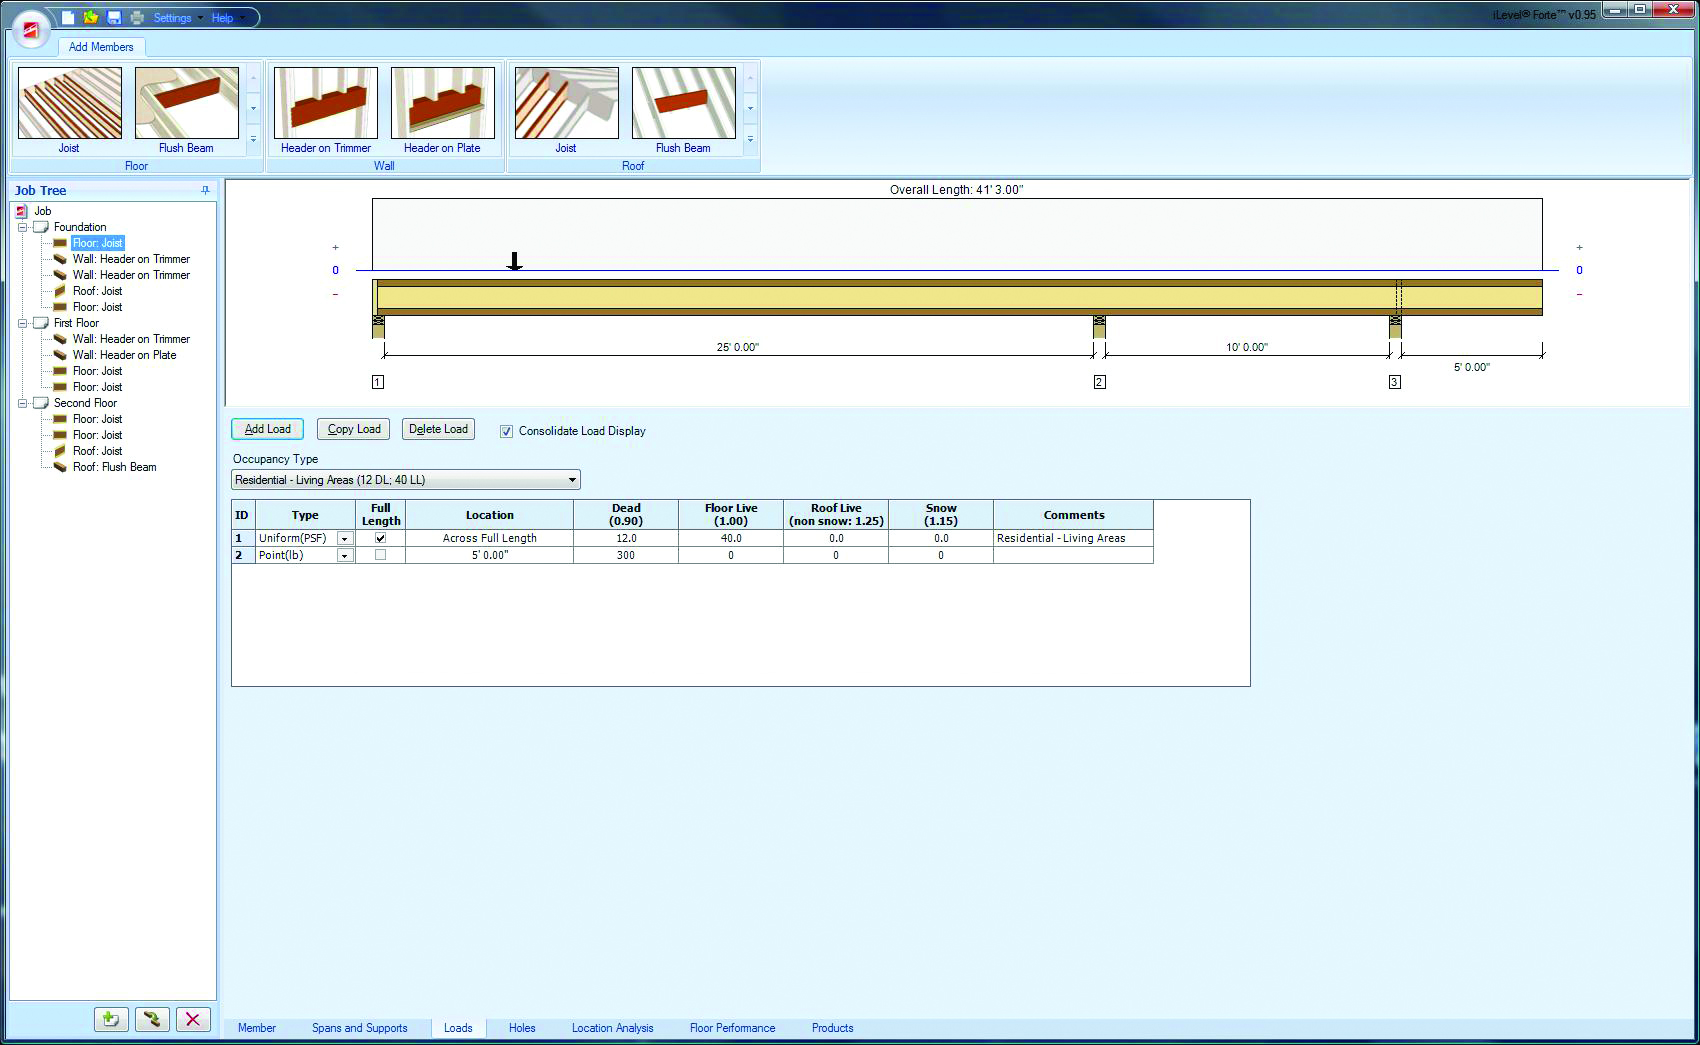Click the Add level button under Job Tree

tap(111, 1019)
